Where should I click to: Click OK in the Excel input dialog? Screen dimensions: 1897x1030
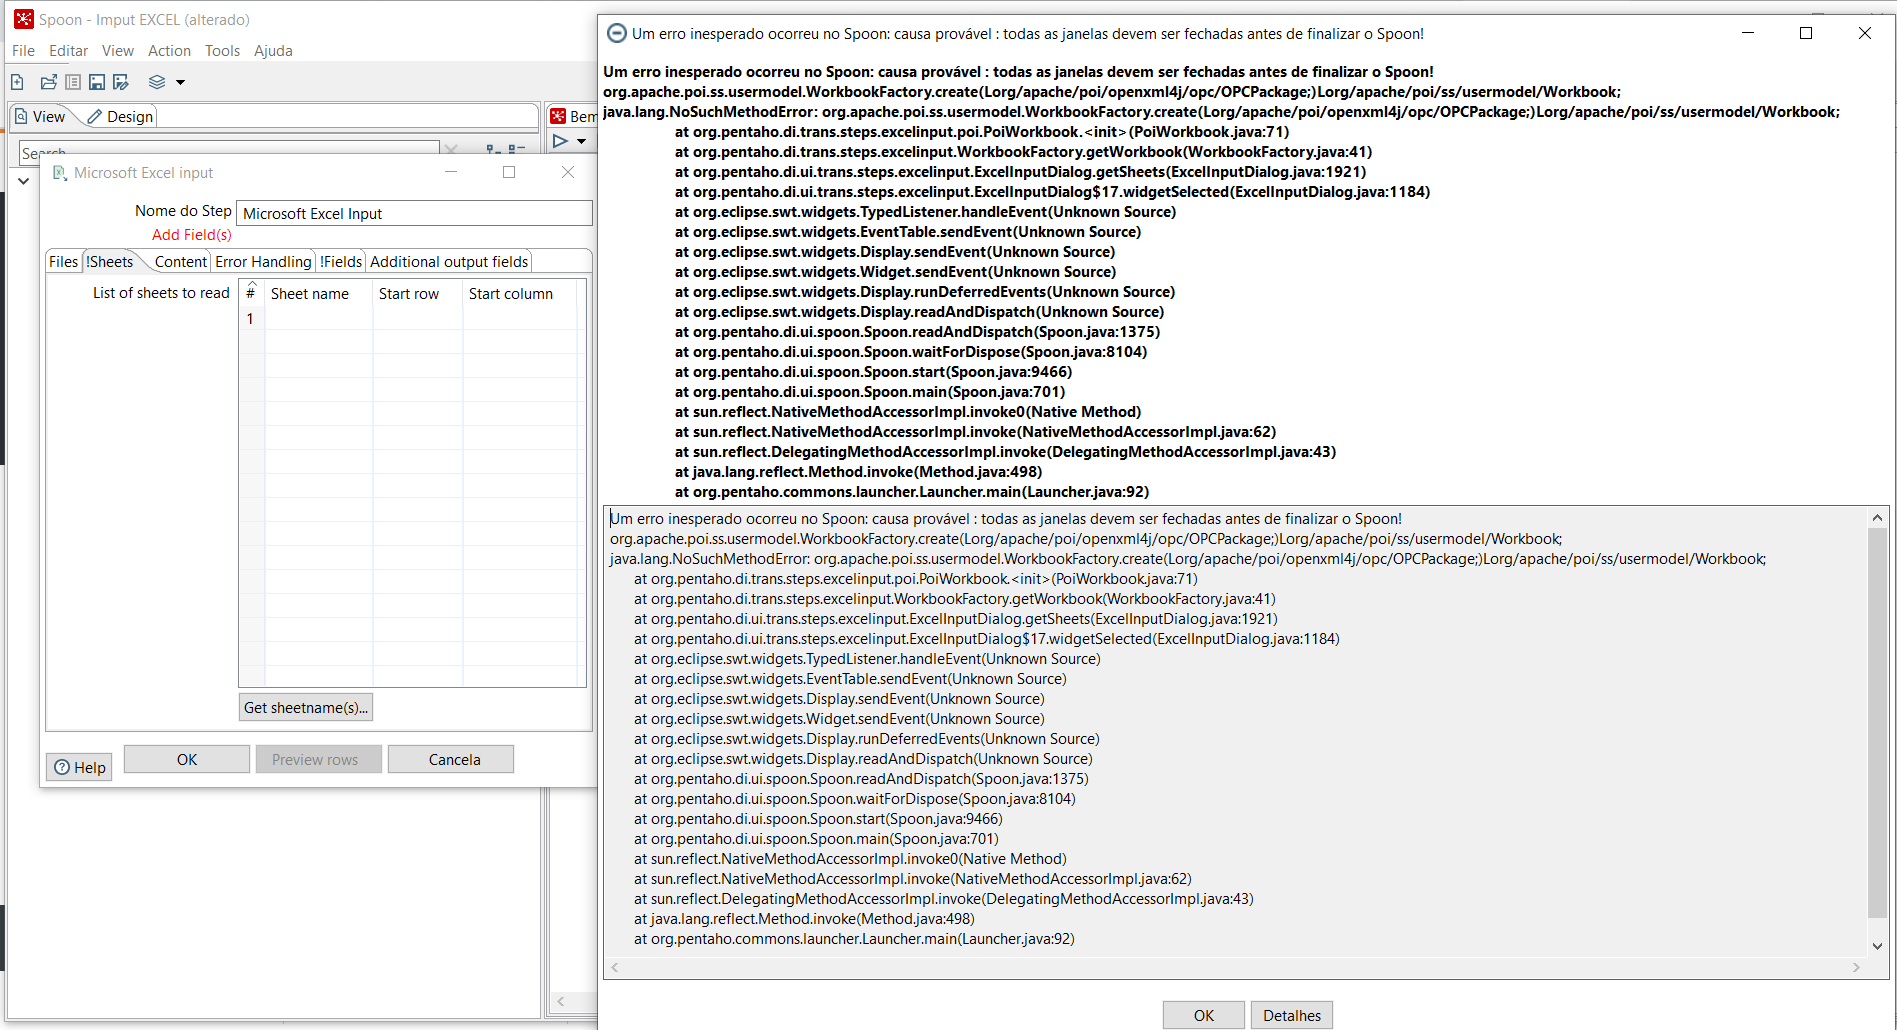click(187, 760)
